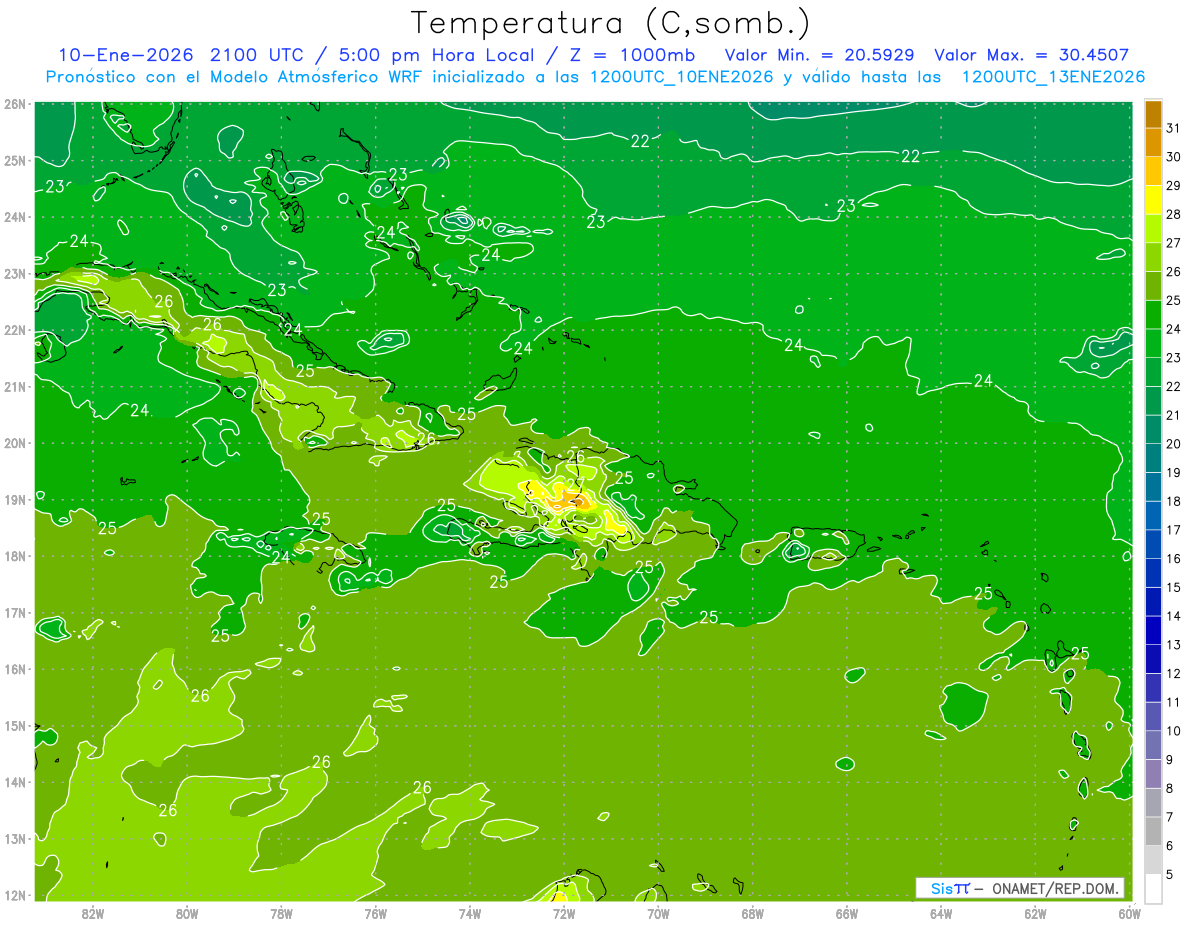Click the longitude label "68W"
This screenshot has height=927, width=1200.
click(752, 913)
